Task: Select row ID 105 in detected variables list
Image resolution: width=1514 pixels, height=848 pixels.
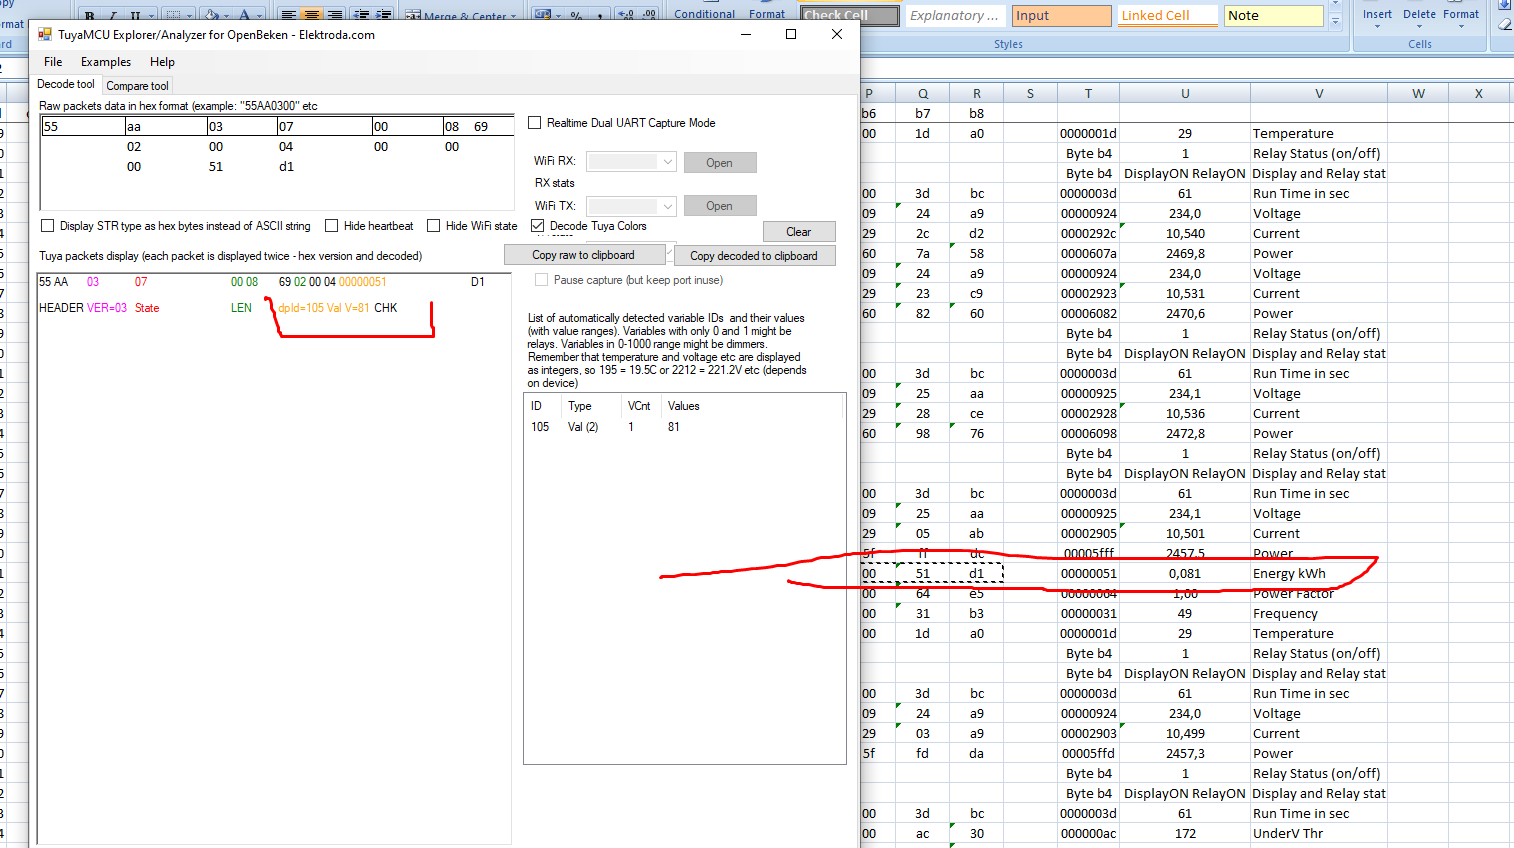Action: (685, 427)
